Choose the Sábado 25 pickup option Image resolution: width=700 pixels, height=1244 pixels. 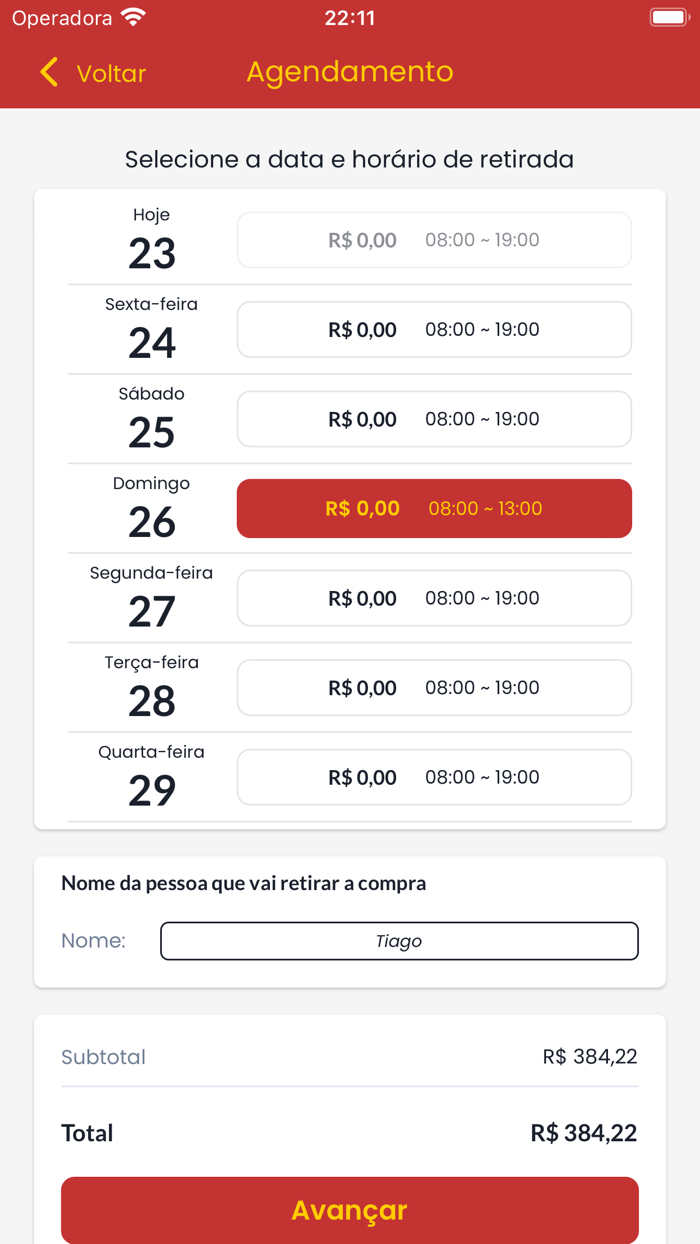(x=434, y=418)
